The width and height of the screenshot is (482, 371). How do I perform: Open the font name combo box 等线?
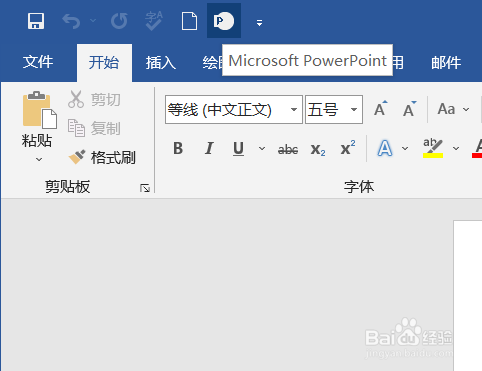(x=234, y=110)
